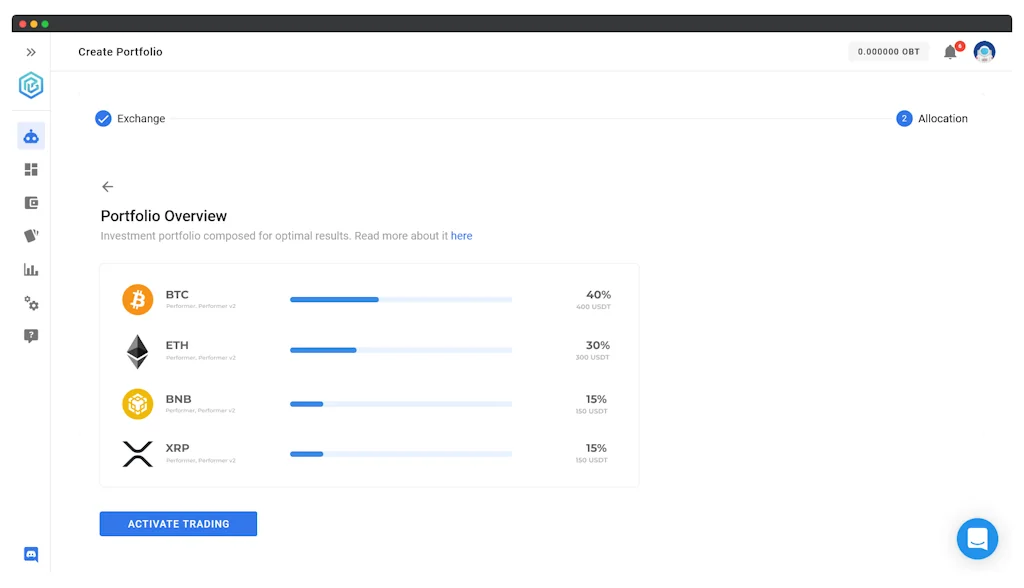This screenshot has height=588, width=1024.
Task: Open the chat support widget
Action: pyautogui.click(x=977, y=539)
